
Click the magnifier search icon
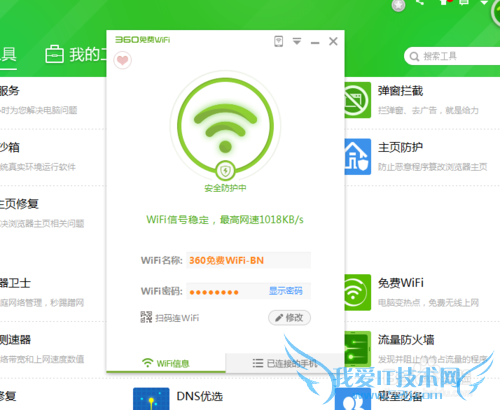414,57
